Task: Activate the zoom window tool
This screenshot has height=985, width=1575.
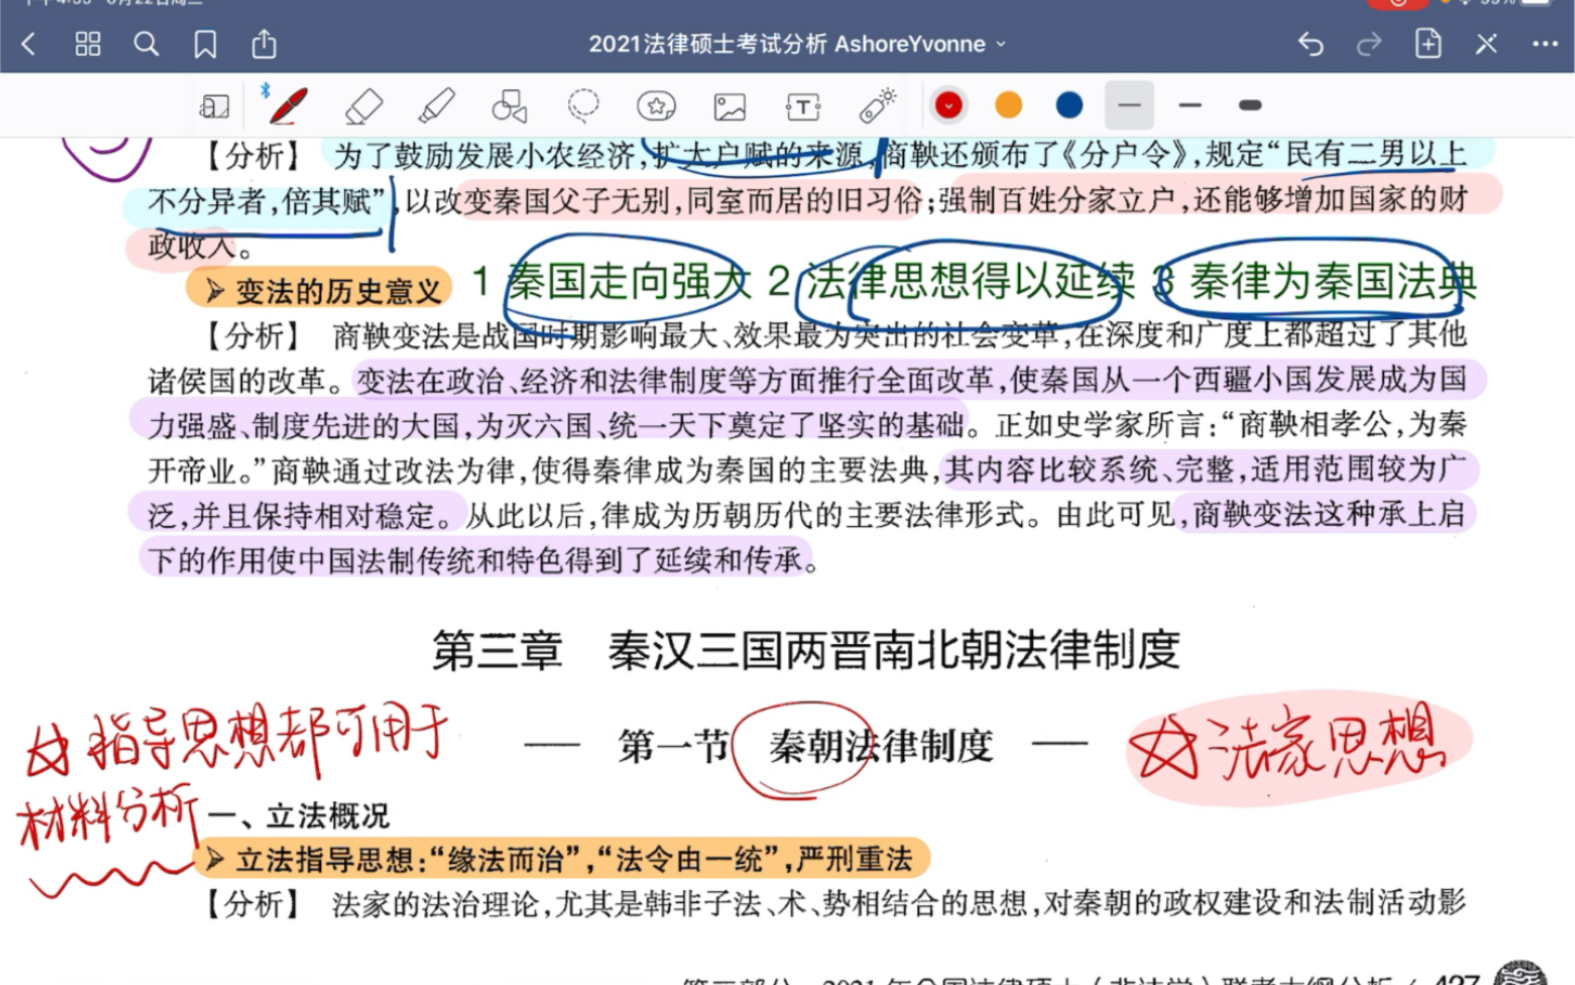Action: pyautogui.click(x=214, y=106)
